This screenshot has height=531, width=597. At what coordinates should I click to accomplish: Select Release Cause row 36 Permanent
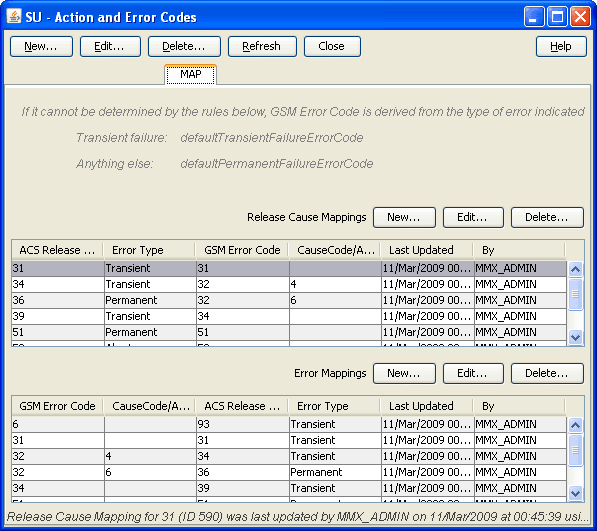pyautogui.click(x=289, y=300)
